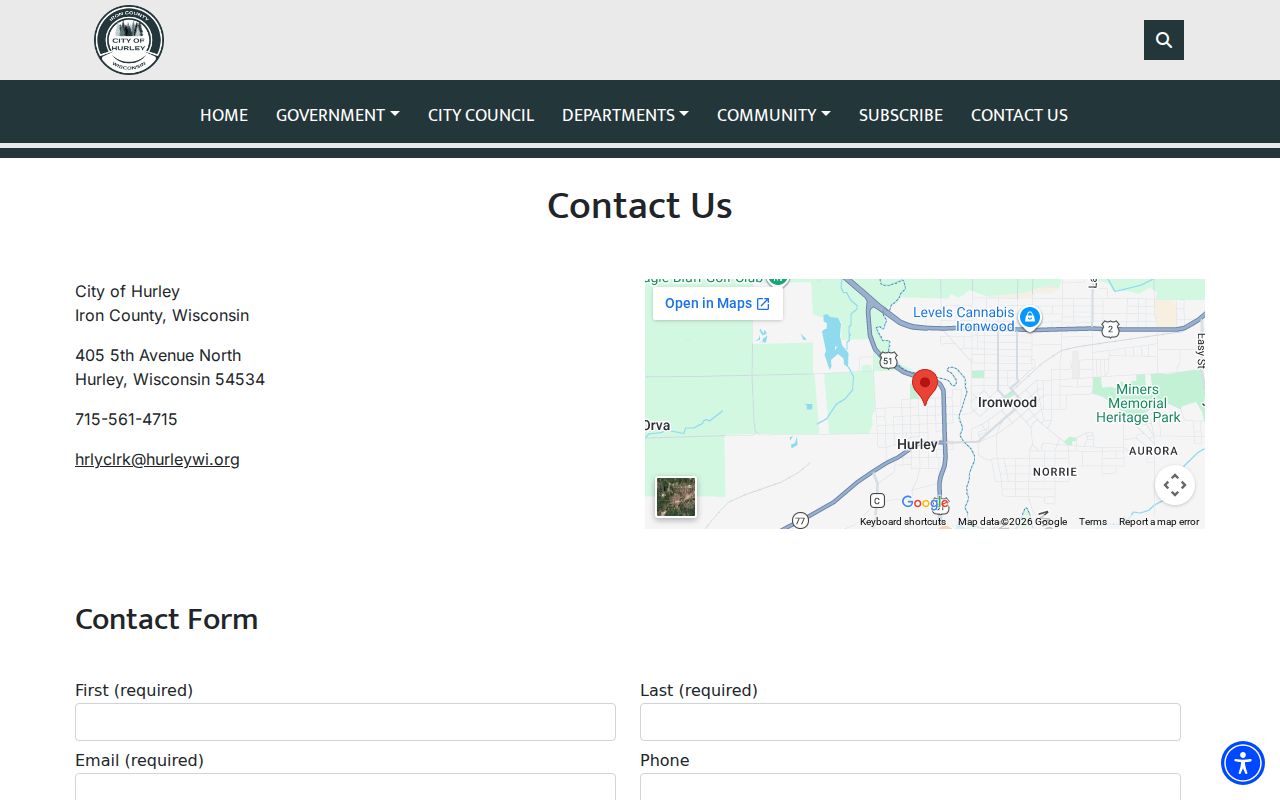Click the Iron County, Wisconsin text
Image resolution: width=1280 pixels, height=800 pixels.
(162, 315)
